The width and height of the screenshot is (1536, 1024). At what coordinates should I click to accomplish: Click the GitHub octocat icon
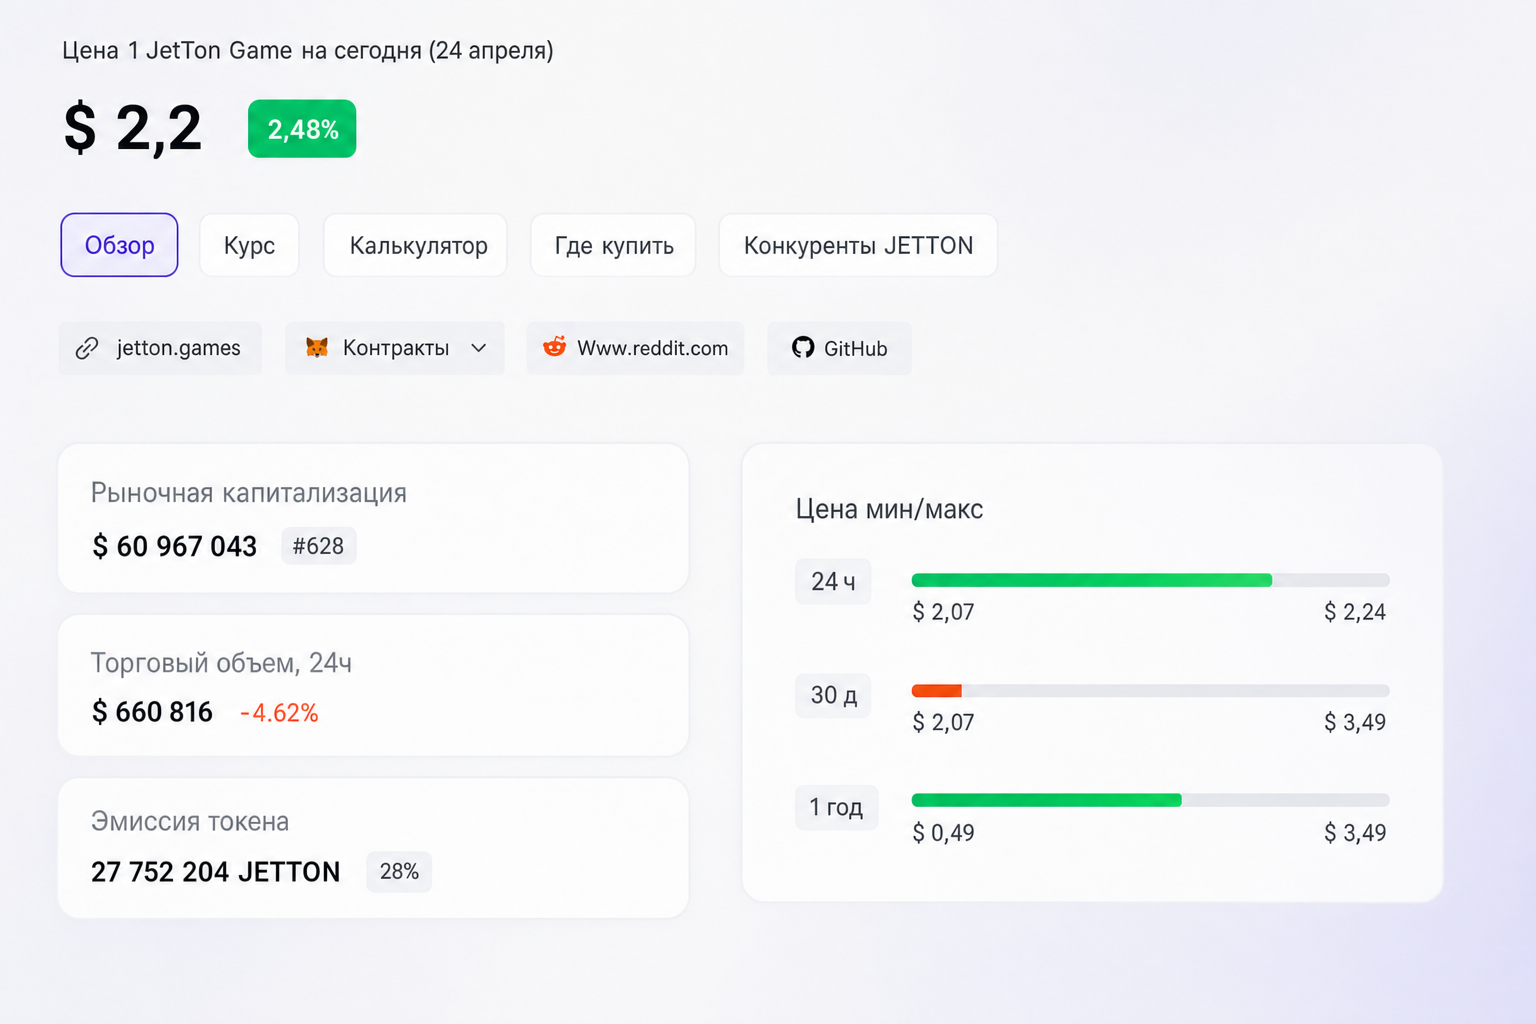(x=803, y=347)
